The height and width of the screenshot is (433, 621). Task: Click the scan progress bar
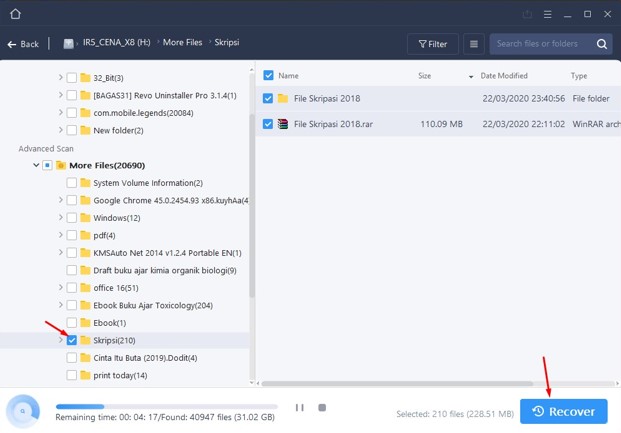click(x=167, y=406)
